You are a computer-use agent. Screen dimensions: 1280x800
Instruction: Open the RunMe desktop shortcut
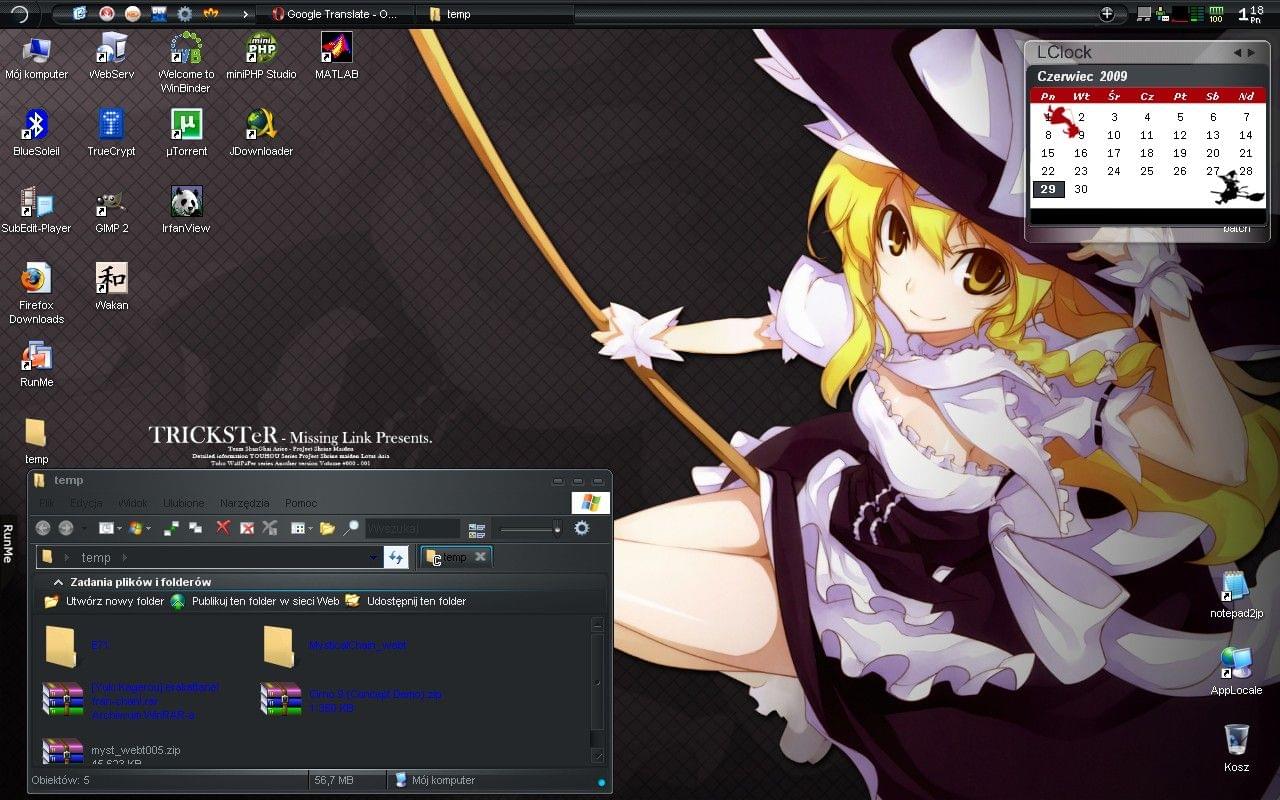pyautogui.click(x=36, y=364)
